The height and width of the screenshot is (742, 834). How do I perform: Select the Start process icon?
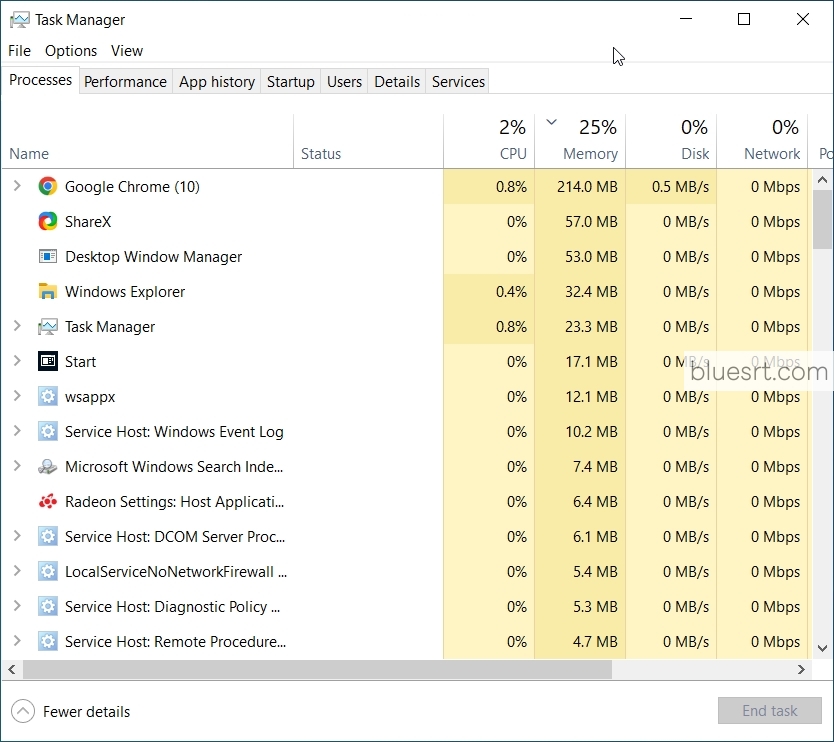[48, 361]
